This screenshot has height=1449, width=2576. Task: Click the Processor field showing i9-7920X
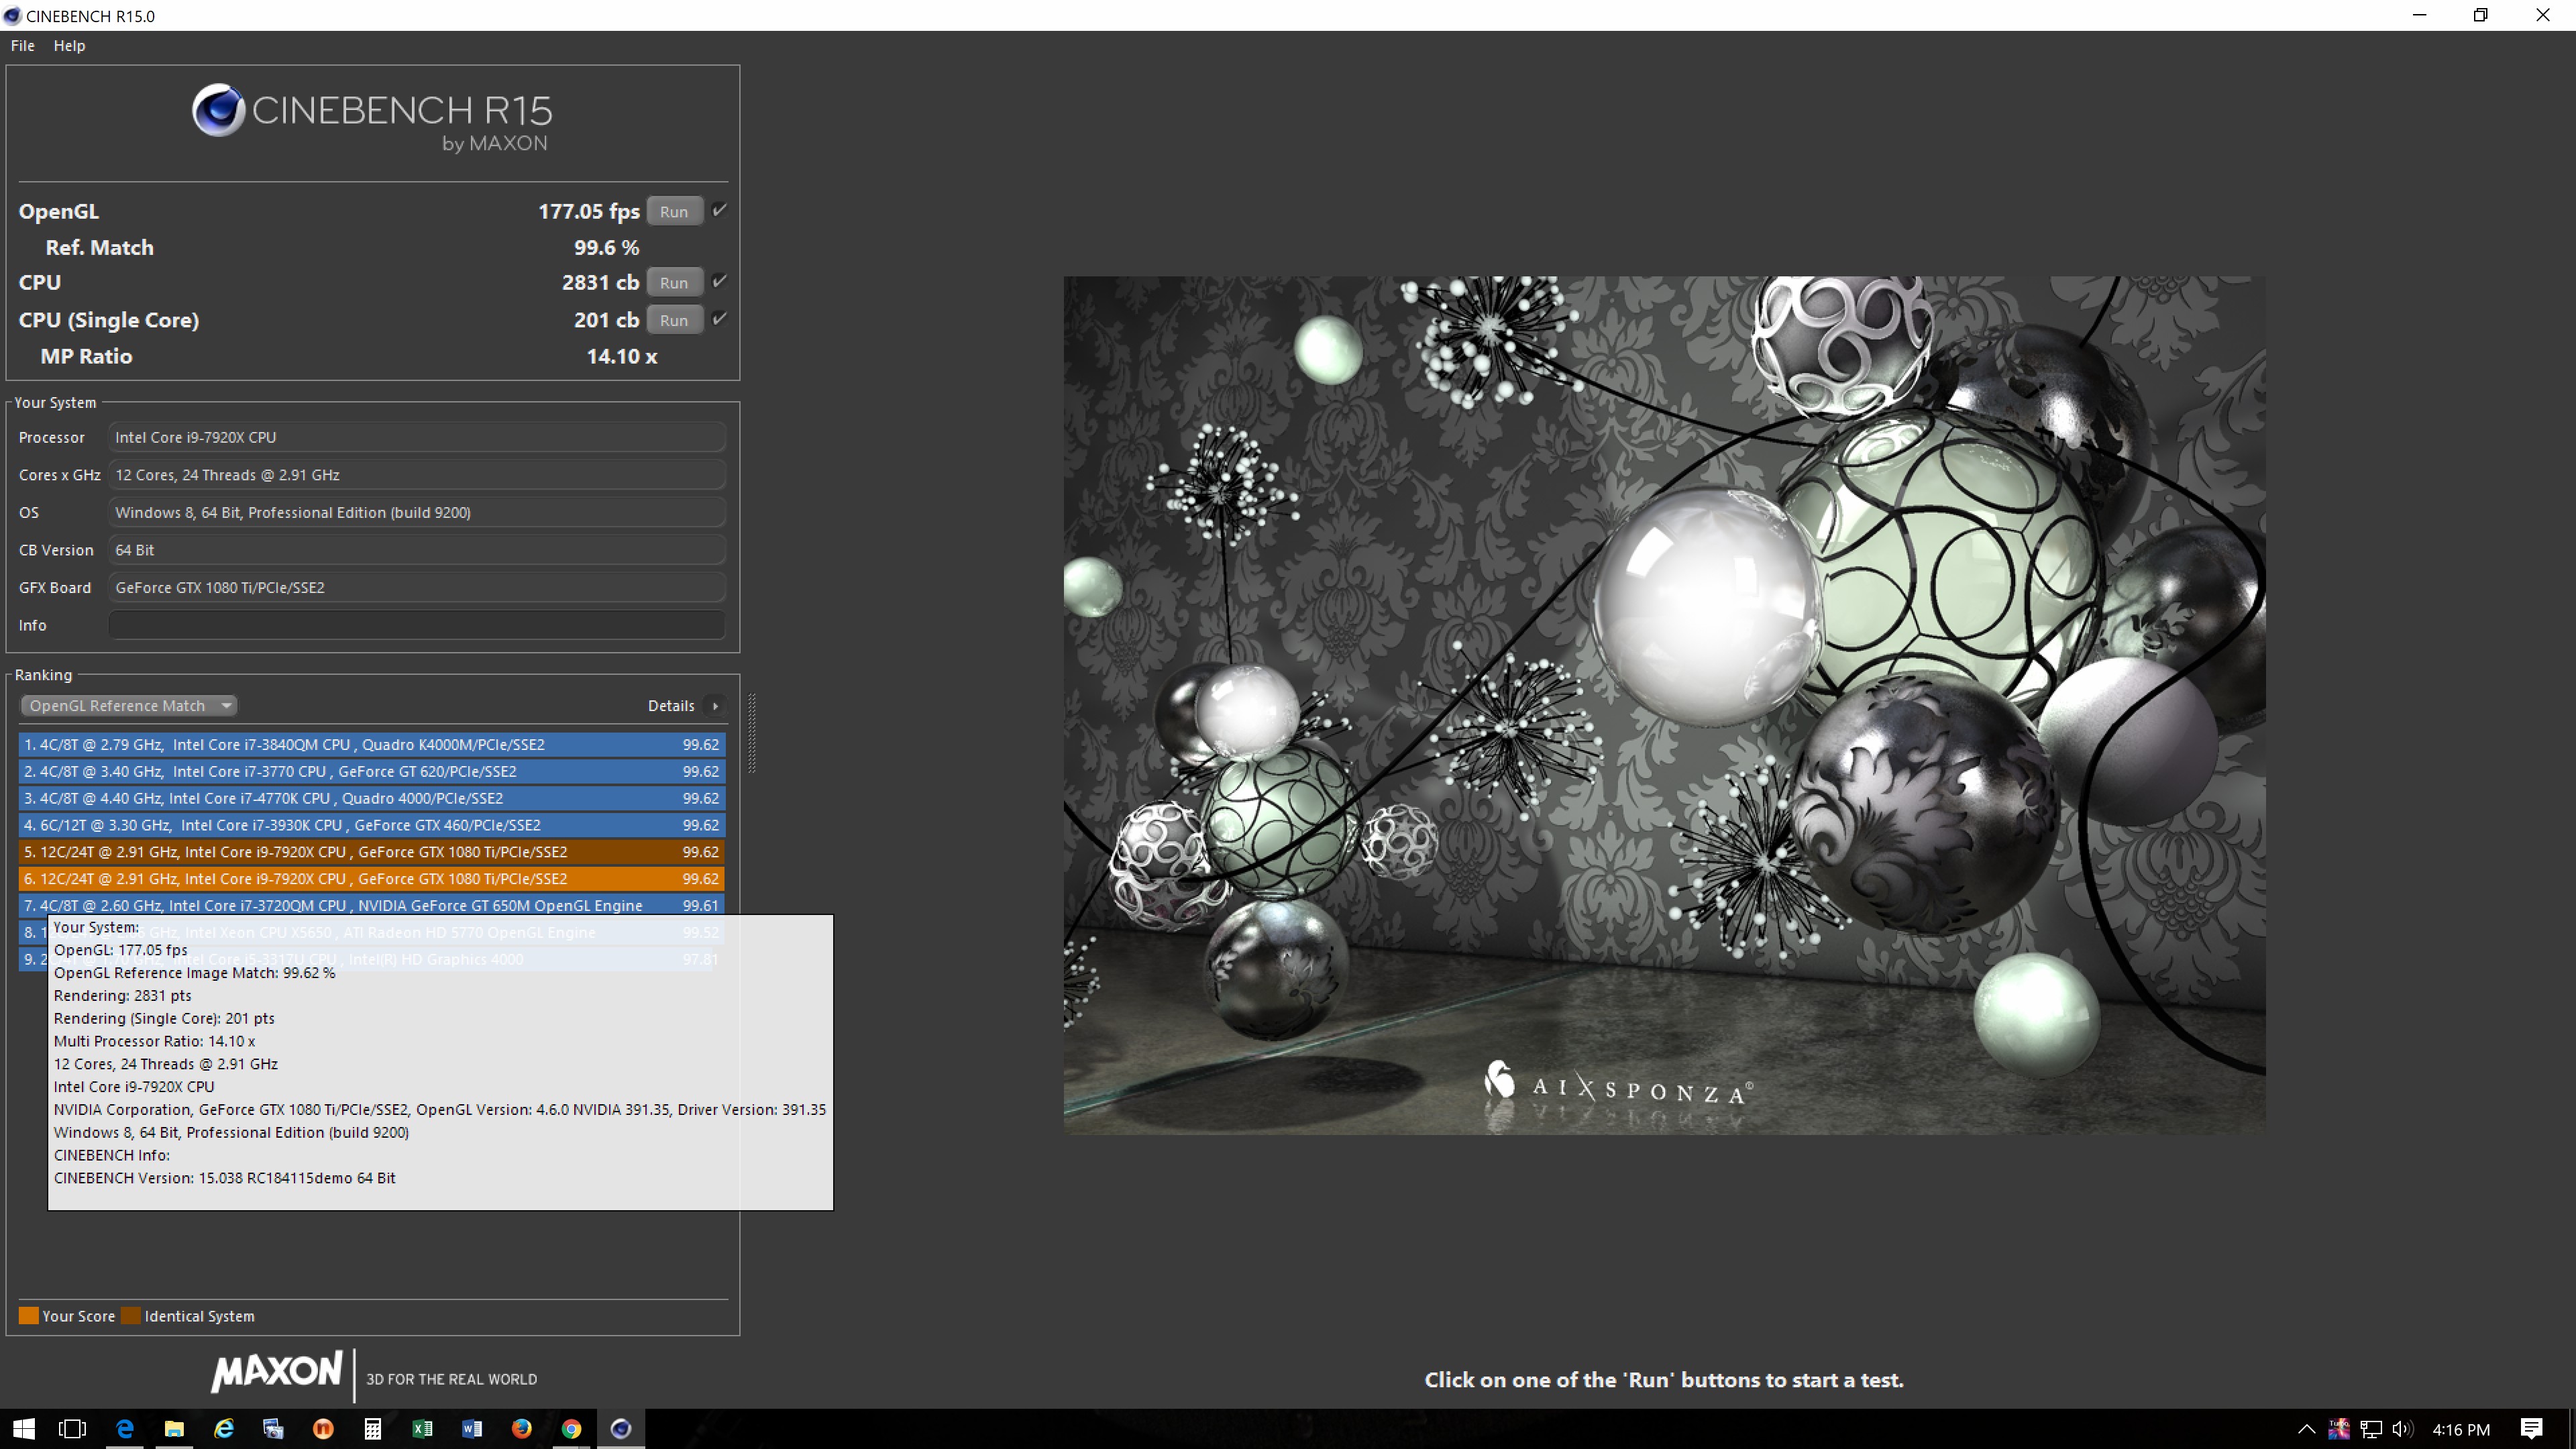click(416, 437)
